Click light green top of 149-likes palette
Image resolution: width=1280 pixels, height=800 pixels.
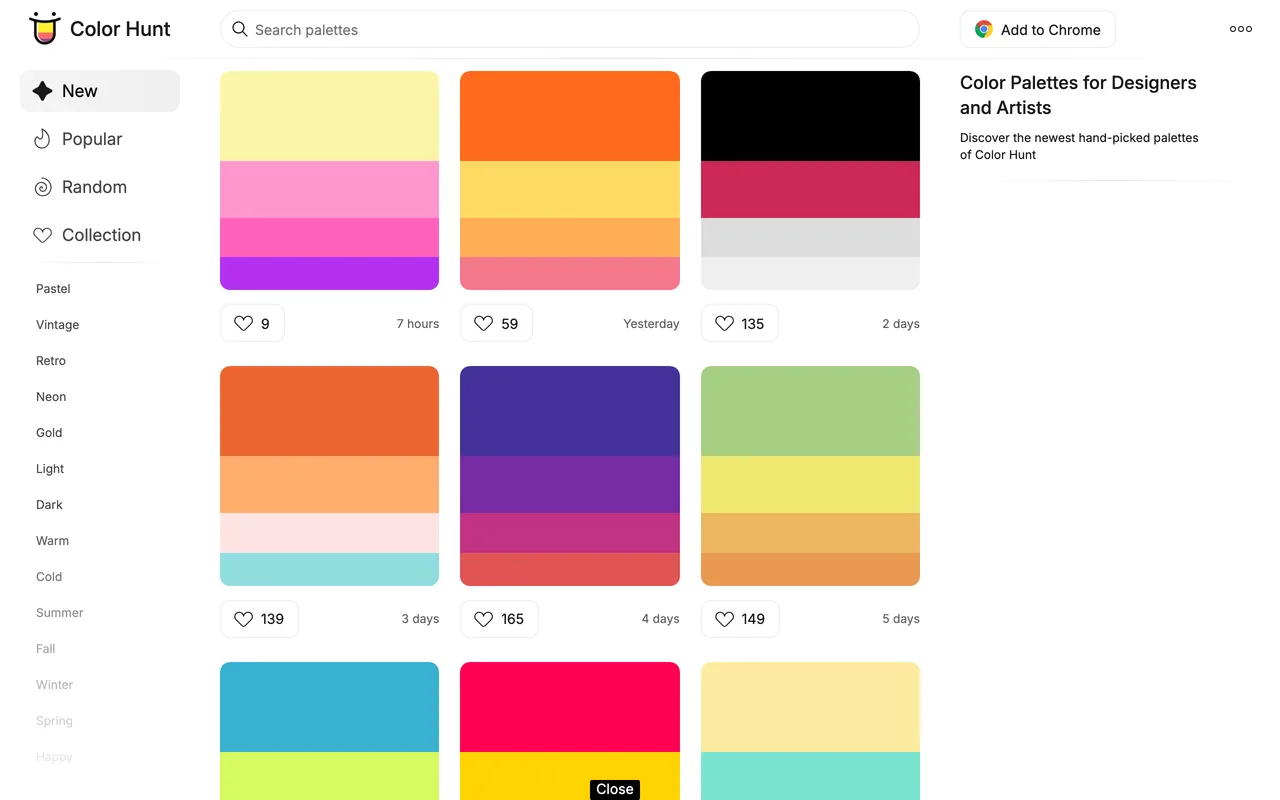810,411
